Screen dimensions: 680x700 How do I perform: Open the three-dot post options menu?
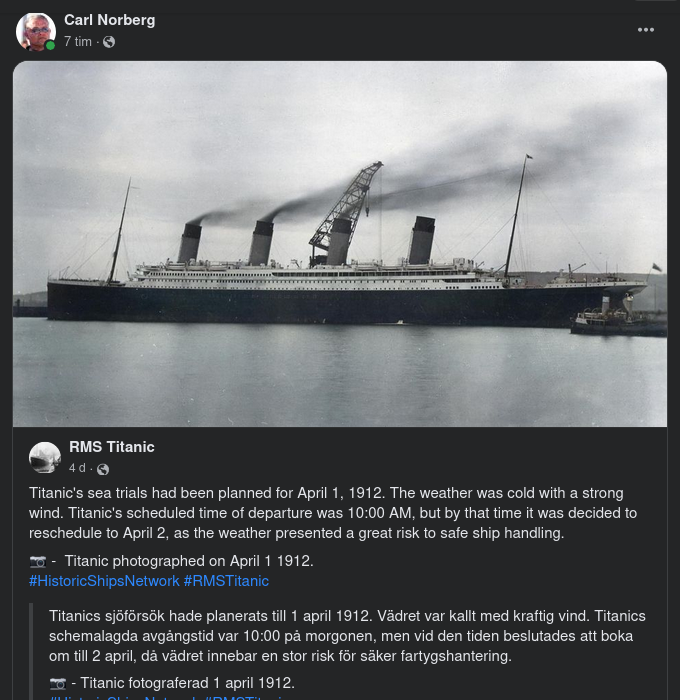click(646, 30)
